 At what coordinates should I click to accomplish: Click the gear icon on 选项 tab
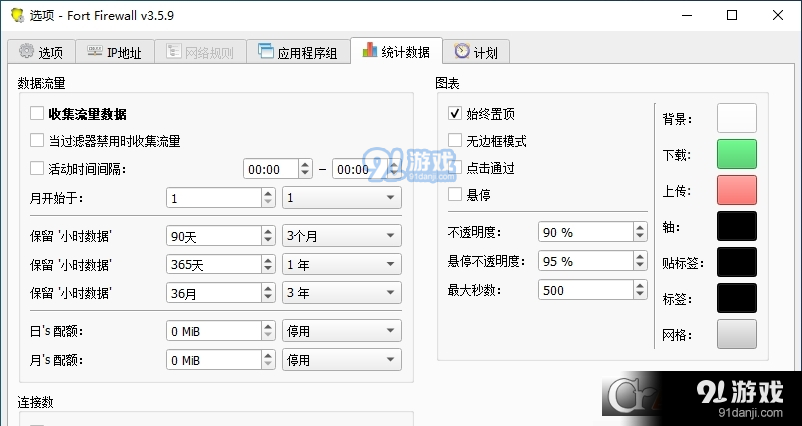tap(26, 51)
